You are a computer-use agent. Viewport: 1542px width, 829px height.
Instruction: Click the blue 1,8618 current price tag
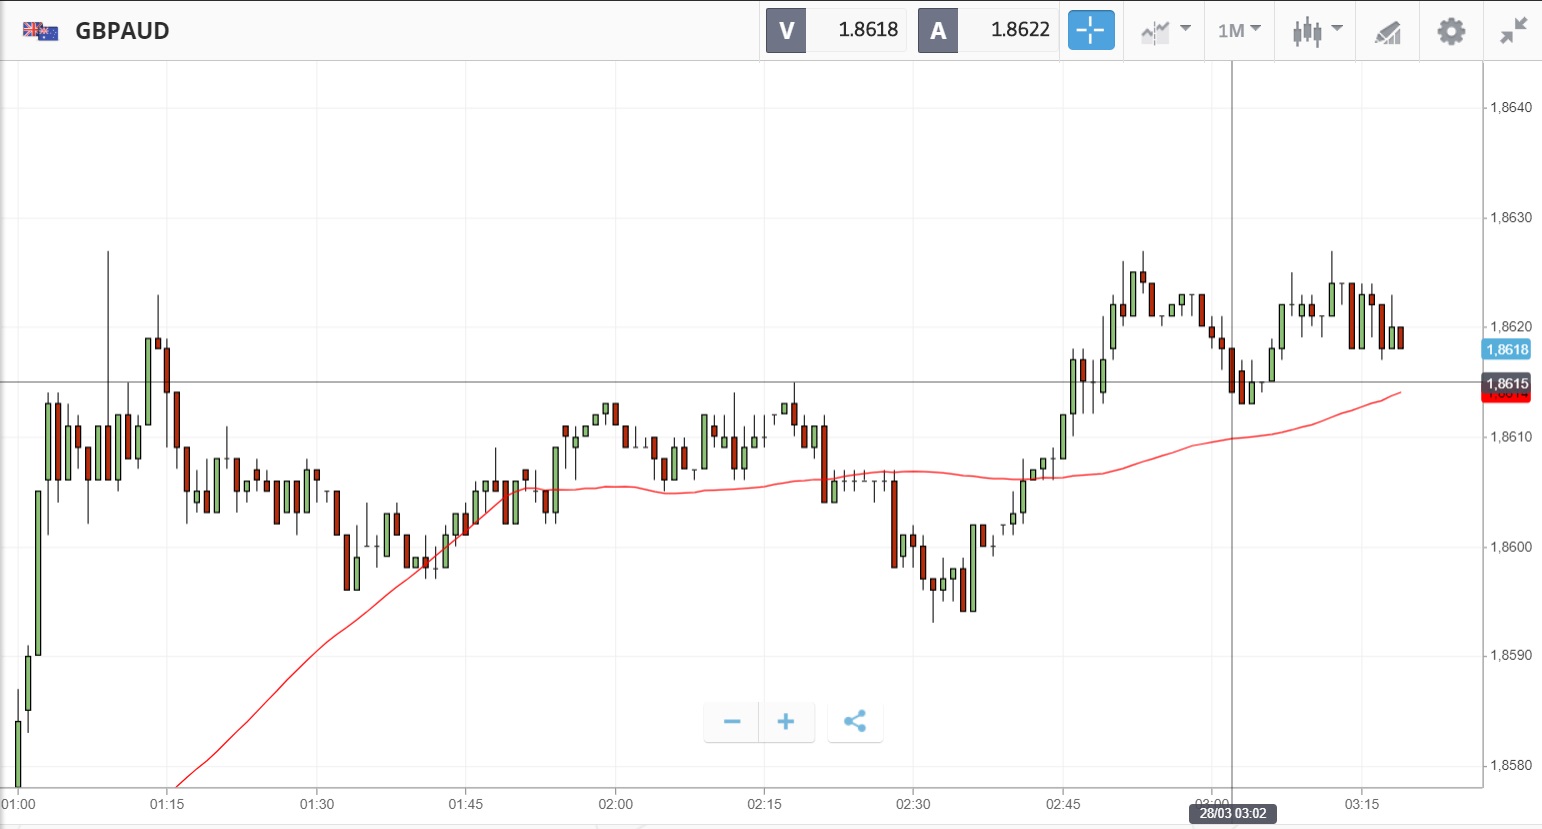pos(1506,349)
